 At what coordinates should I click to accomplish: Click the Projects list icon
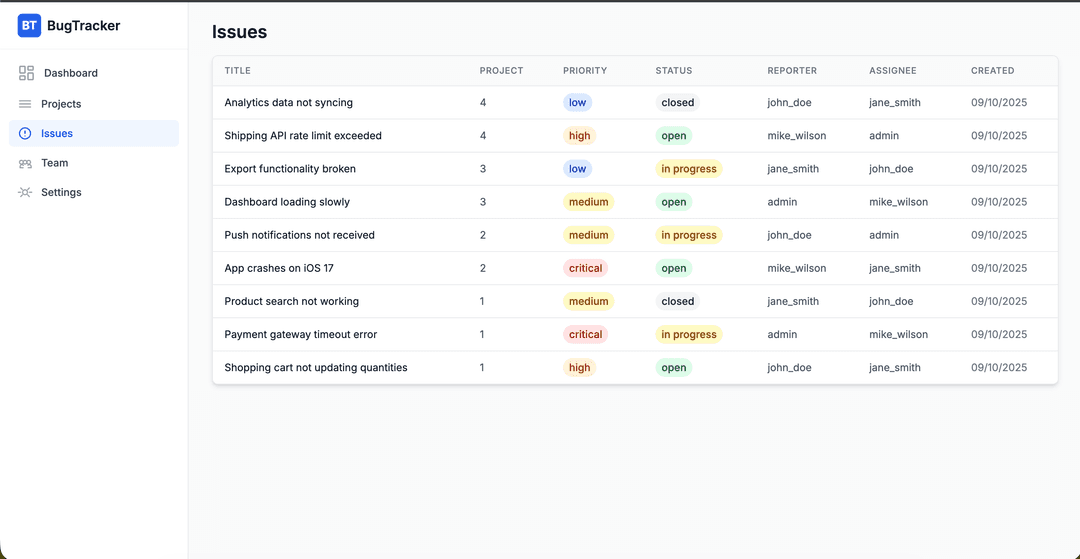(25, 104)
